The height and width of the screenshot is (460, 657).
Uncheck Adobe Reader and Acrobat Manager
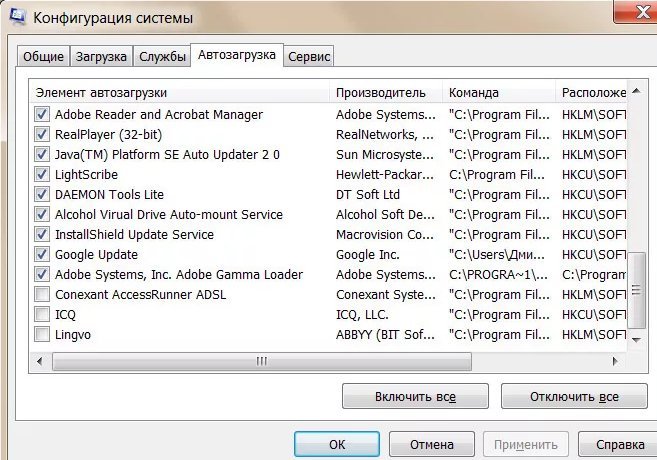(41, 114)
